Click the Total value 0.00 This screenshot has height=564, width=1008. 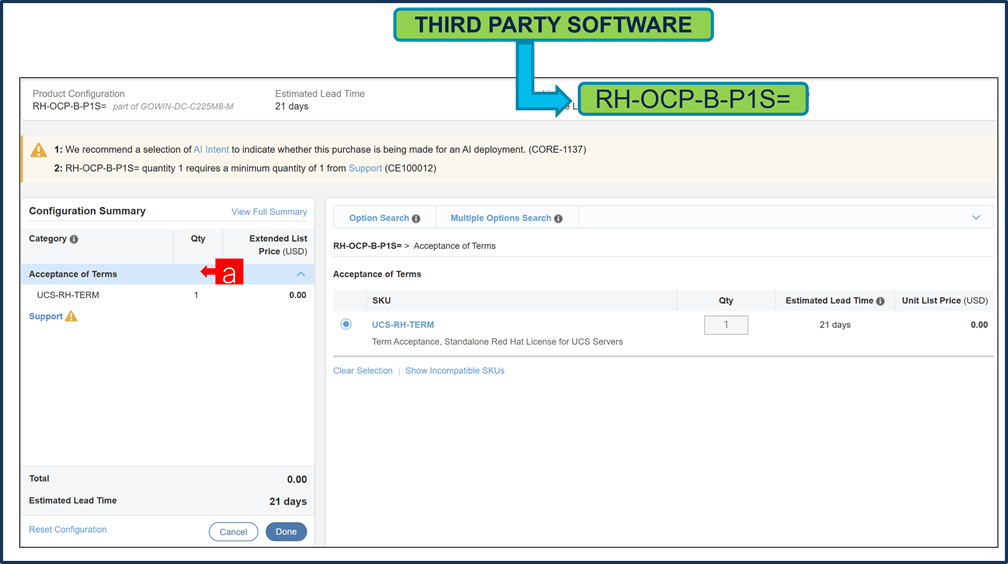(297, 479)
